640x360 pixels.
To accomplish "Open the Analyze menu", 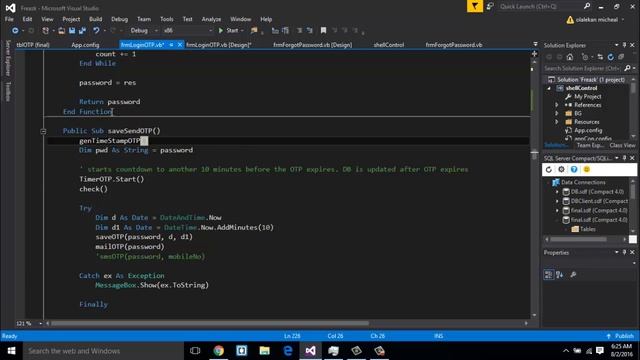I will (211, 19).
